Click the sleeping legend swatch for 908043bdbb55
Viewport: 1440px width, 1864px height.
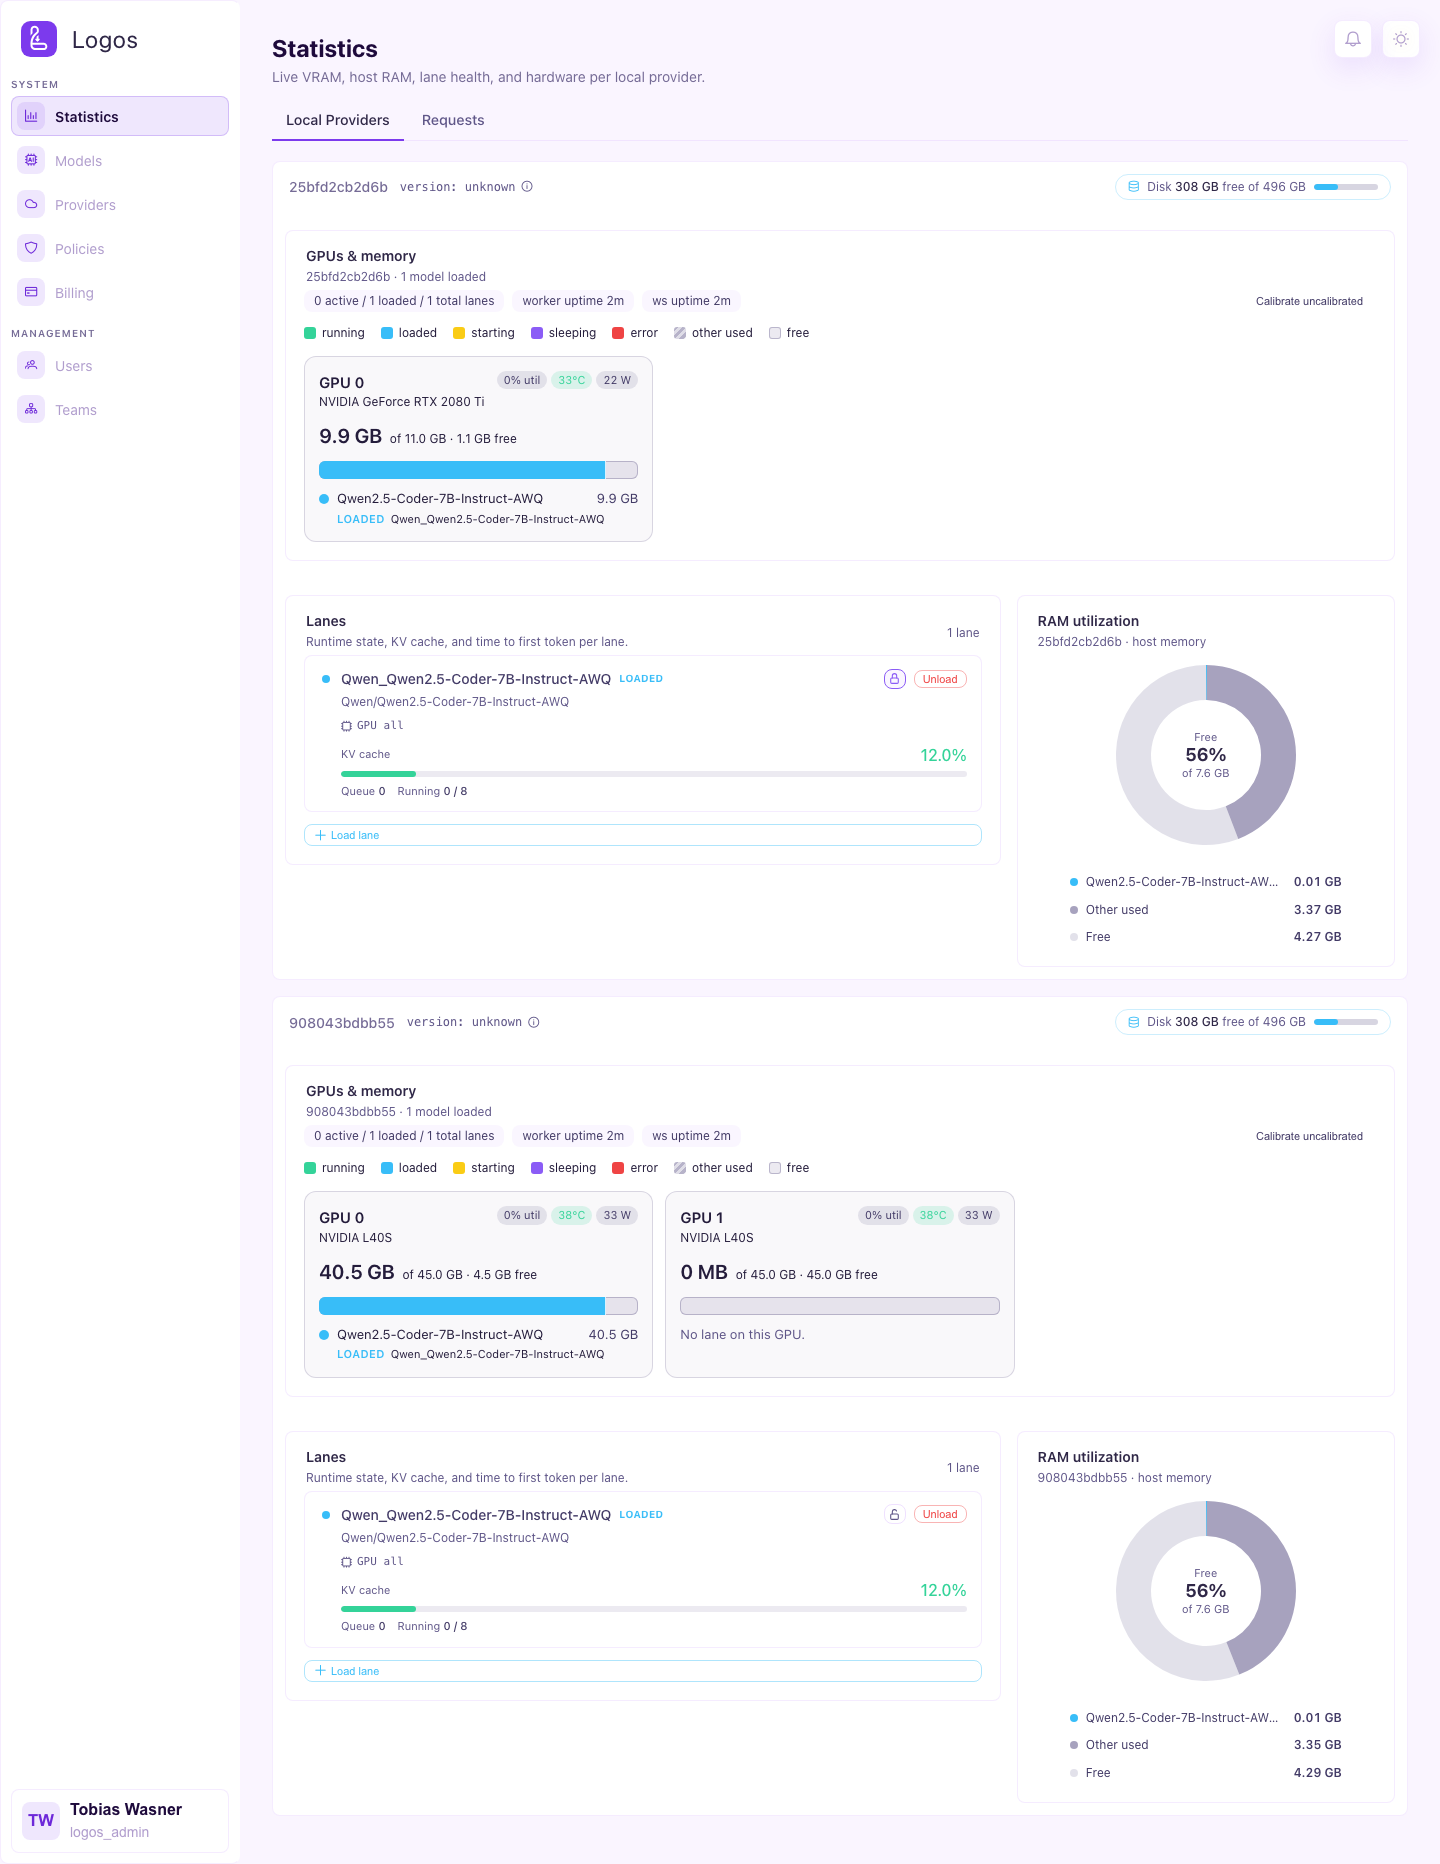pyautogui.click(x=537, y=1168)
